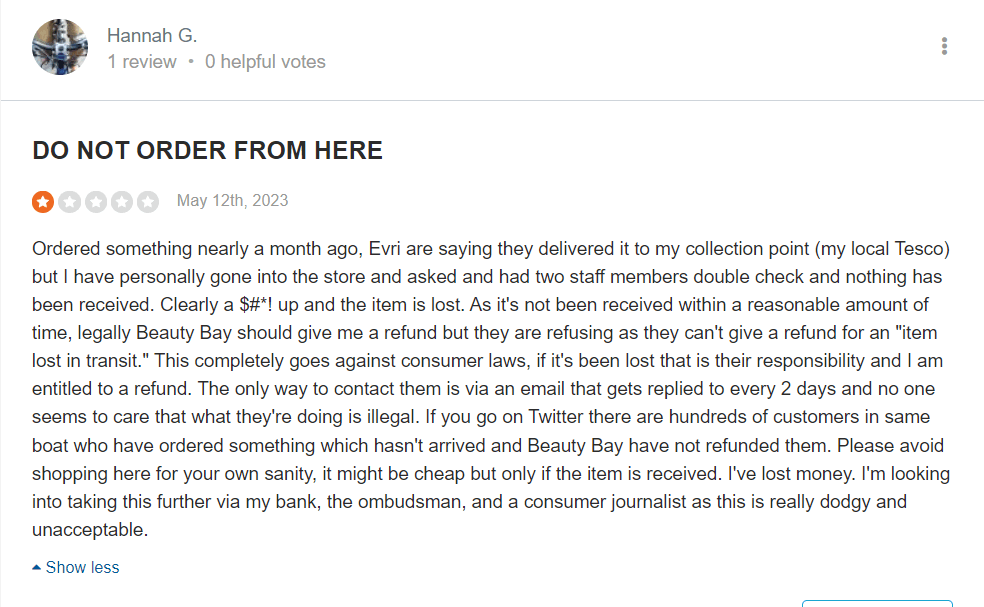Click the "Show less" link text
Screen dimensions: 984x607
click(82, 567)
